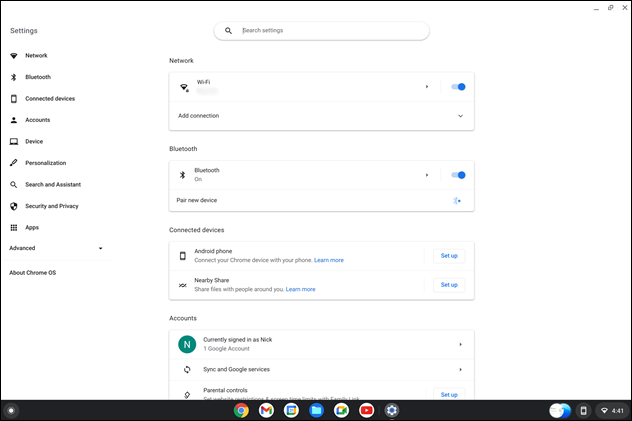The height and width of the screenshot is (421, 632).
Task: Open the phone hub tray icon
Action: pyautogui.click(x=584, y=410)
